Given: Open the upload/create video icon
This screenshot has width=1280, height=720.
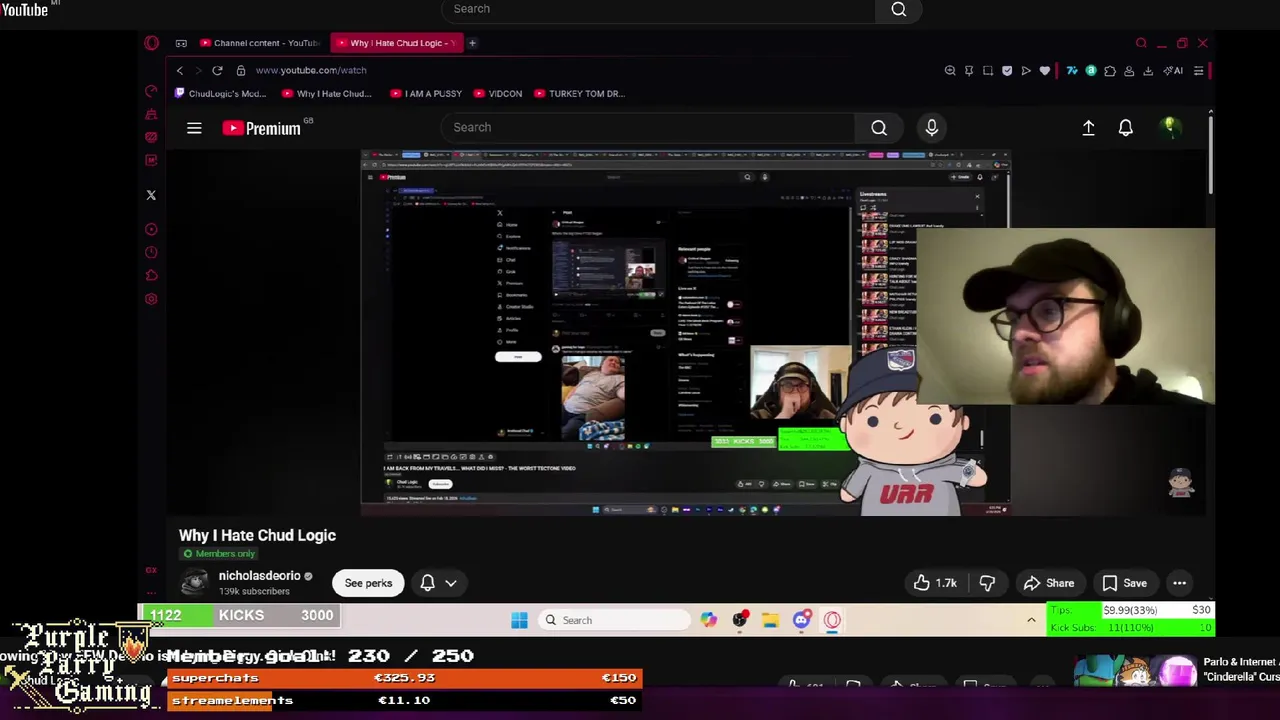Looking at the screenshot, I should 1089,128.
